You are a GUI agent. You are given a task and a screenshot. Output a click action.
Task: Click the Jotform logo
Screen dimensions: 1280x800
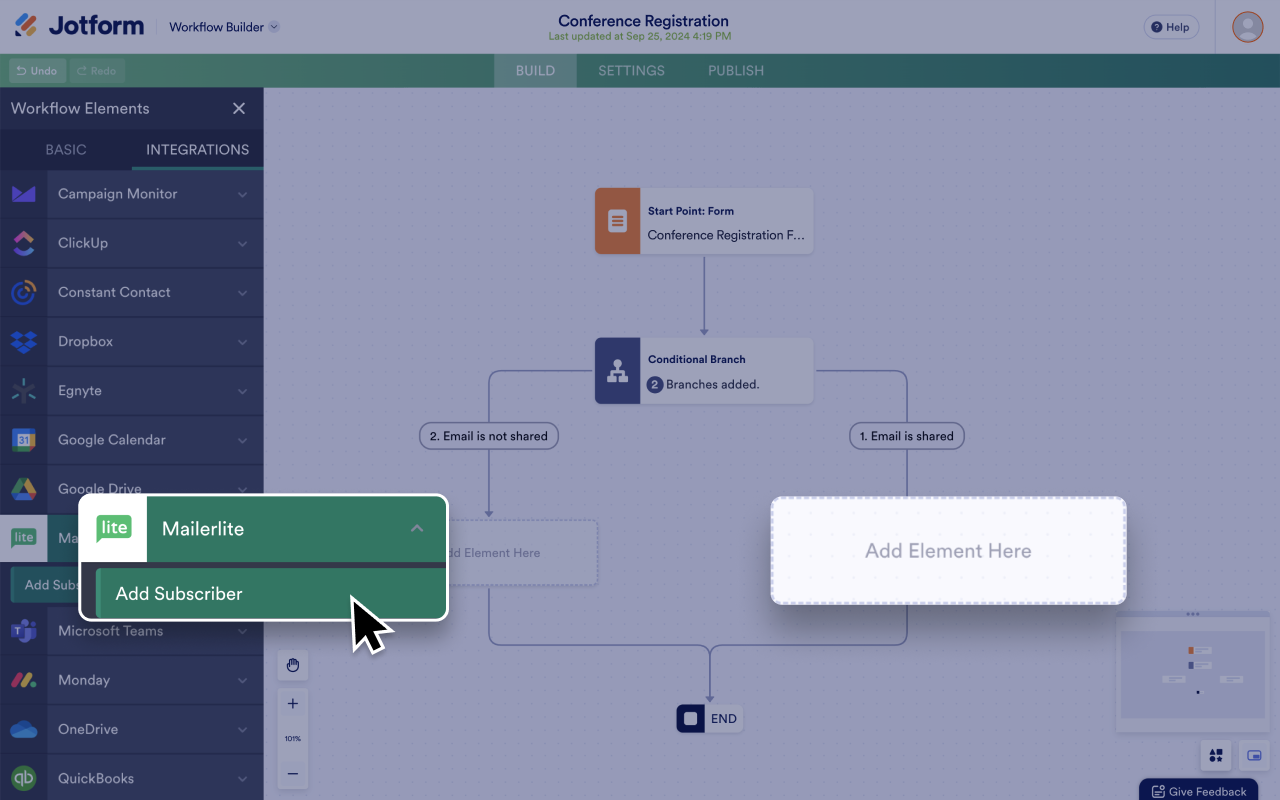(x=79, y=26)
